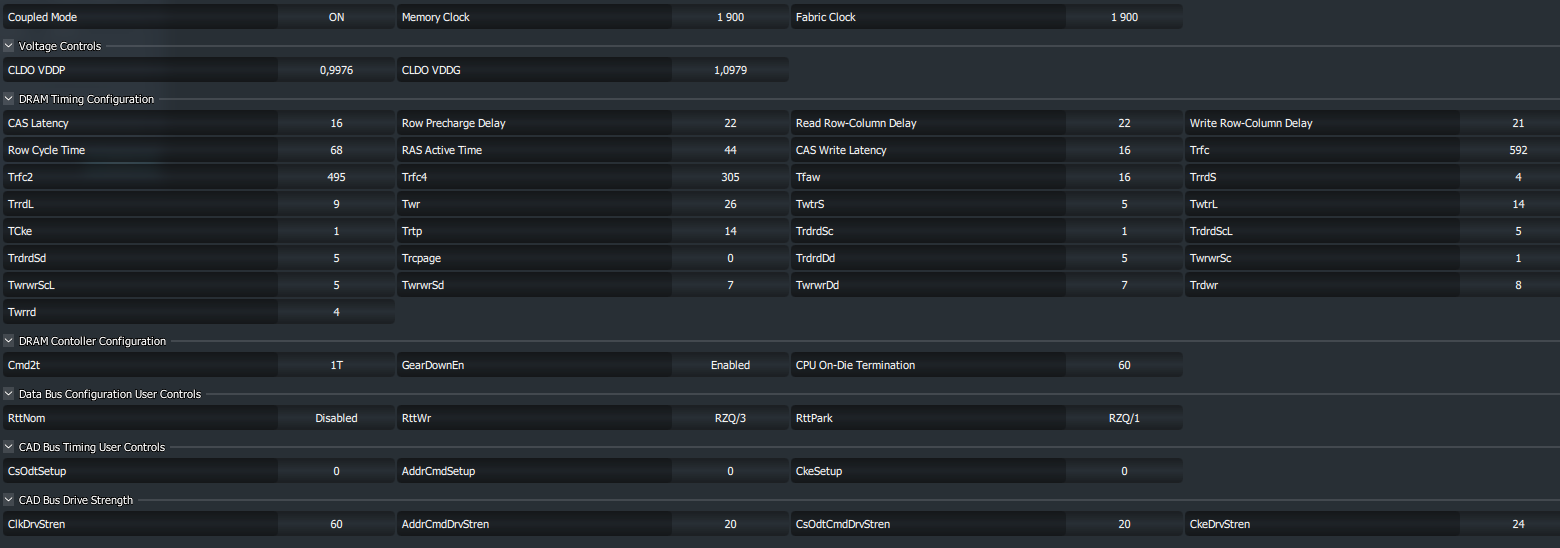Click the ClkDrvStren value 60

coord(336,524)
